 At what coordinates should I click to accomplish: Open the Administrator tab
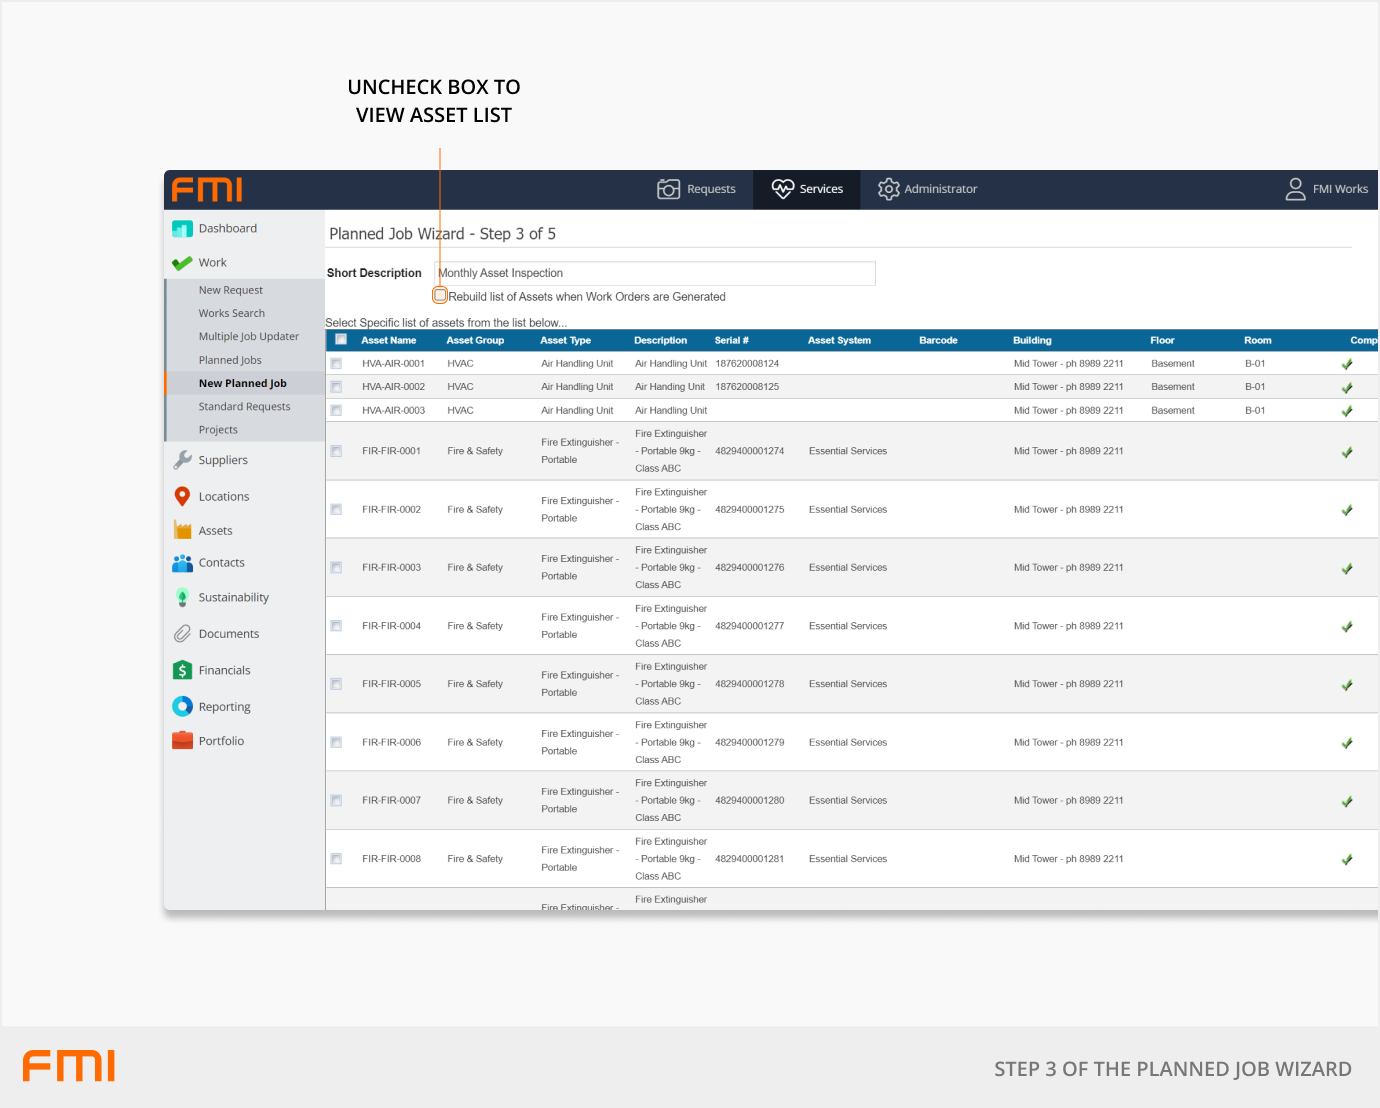[x=927, y=189]
